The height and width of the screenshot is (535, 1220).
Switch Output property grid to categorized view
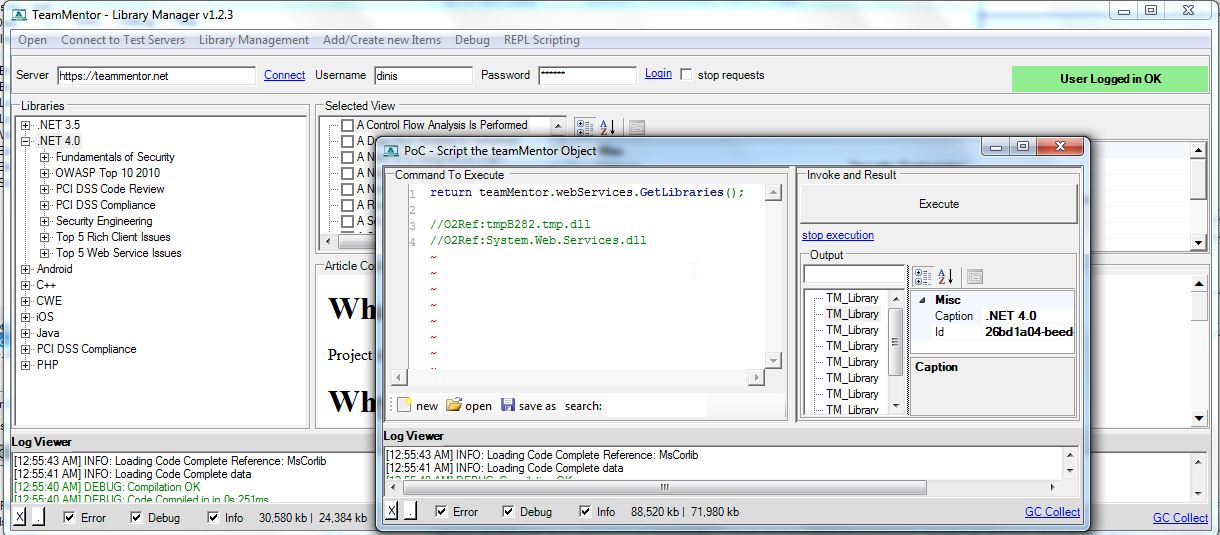point(923,276)
